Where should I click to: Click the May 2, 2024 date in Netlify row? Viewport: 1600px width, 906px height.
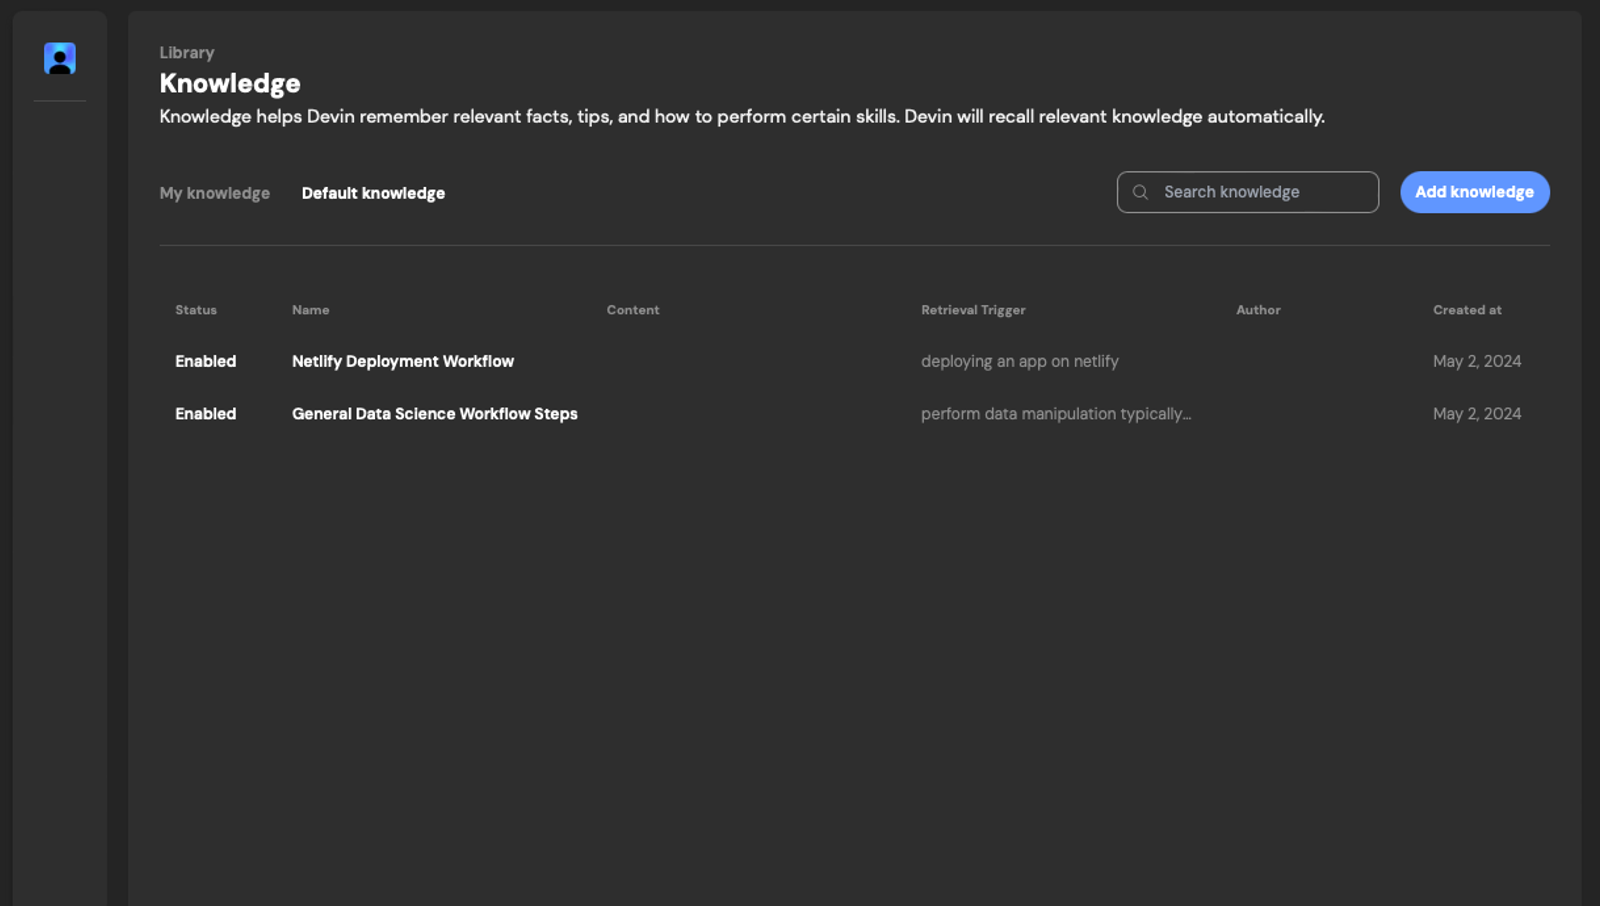click(1476, 361)
